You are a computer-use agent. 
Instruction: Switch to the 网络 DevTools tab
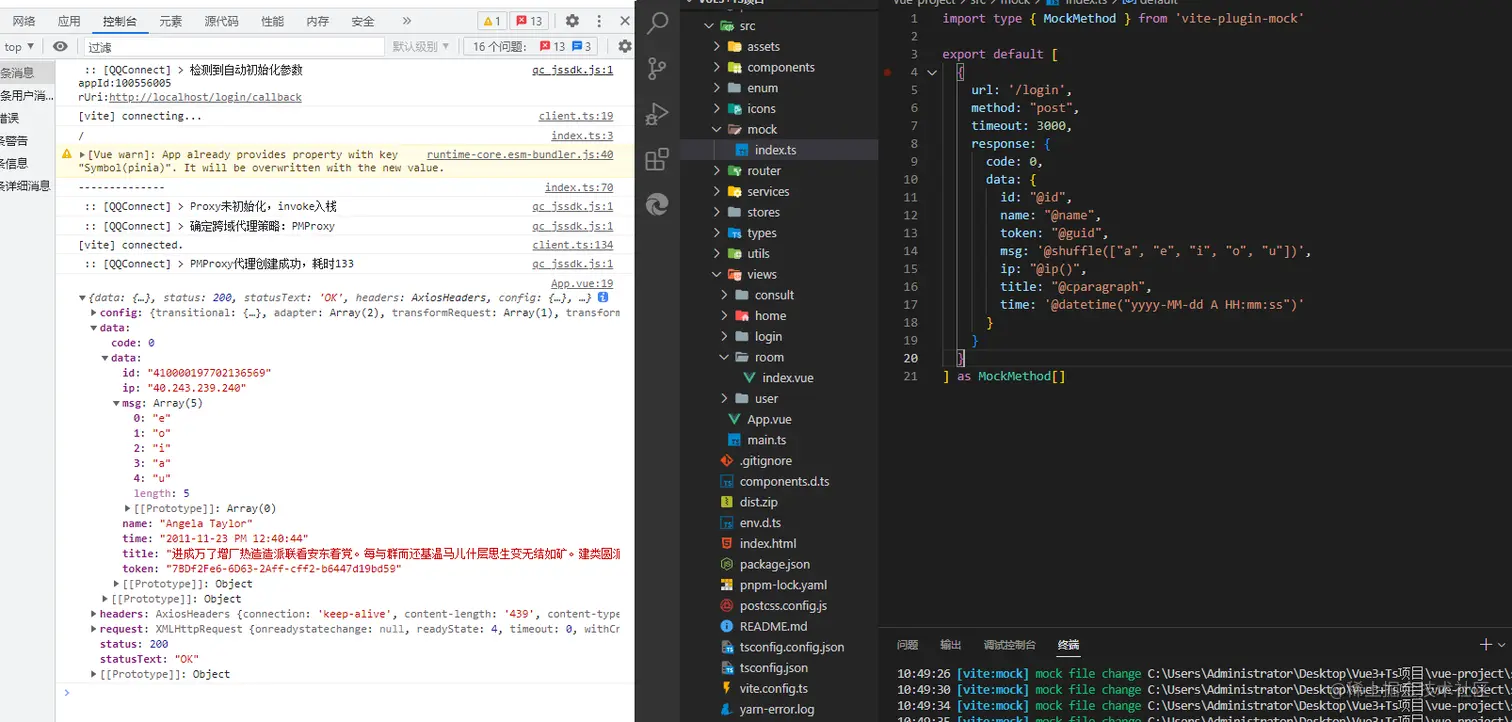[x=24, y=21]
